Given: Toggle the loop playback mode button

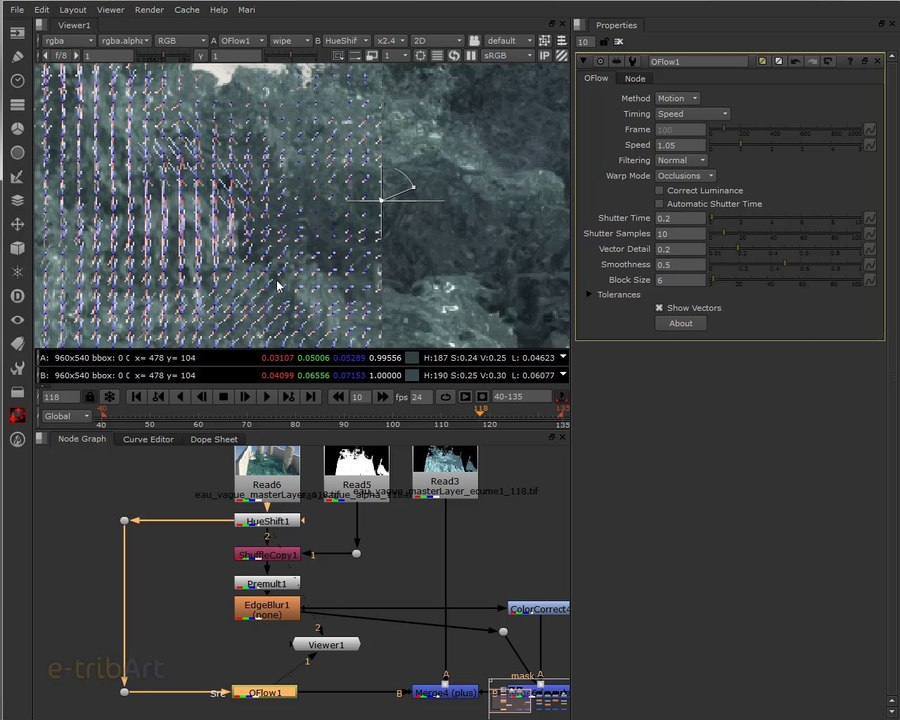Looking at the screenshot, I should tap(445, 397).
